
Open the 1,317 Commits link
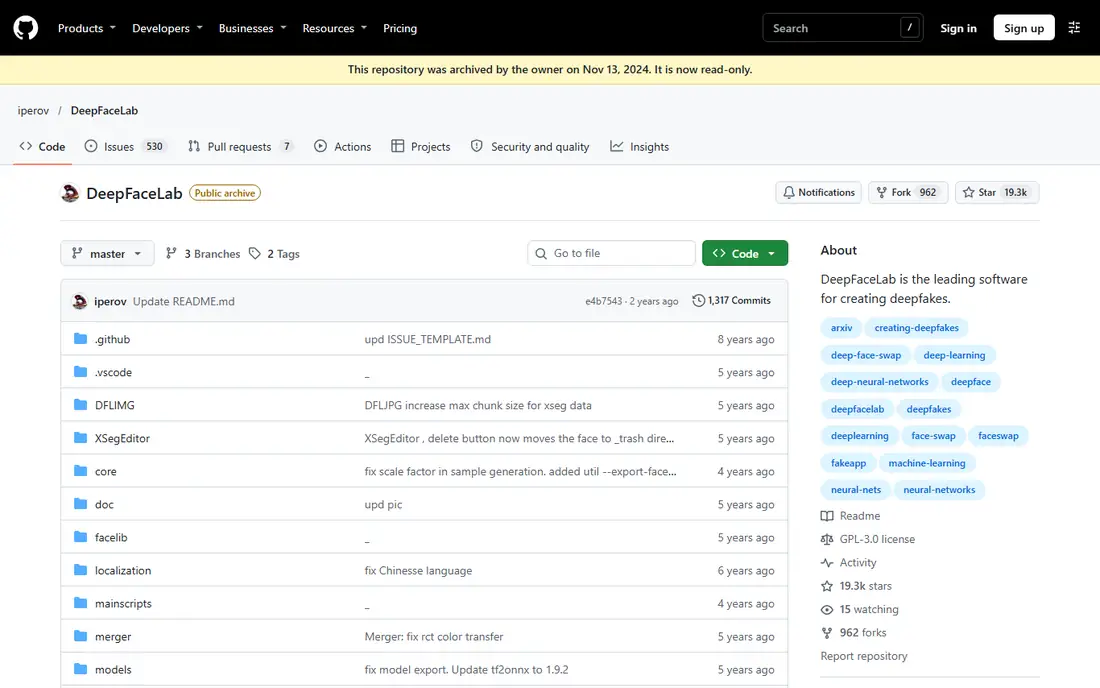[731, 300]
